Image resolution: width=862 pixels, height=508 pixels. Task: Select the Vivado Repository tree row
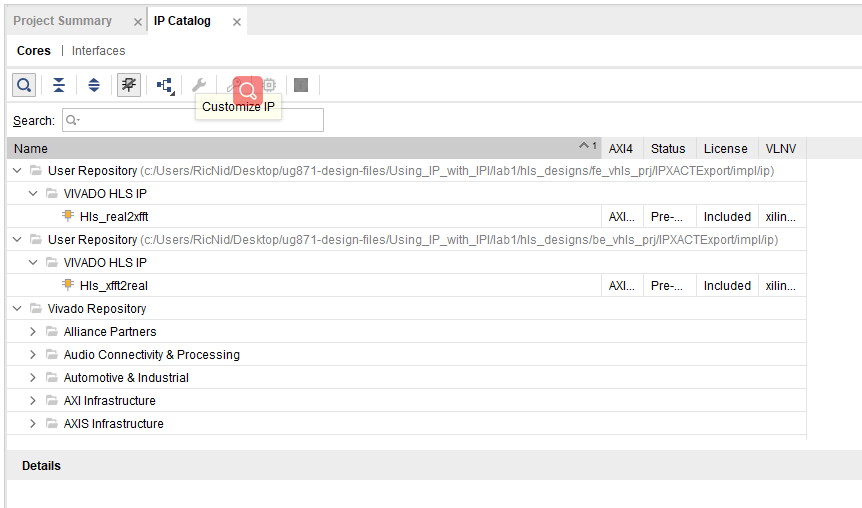[x=407, y=308]
